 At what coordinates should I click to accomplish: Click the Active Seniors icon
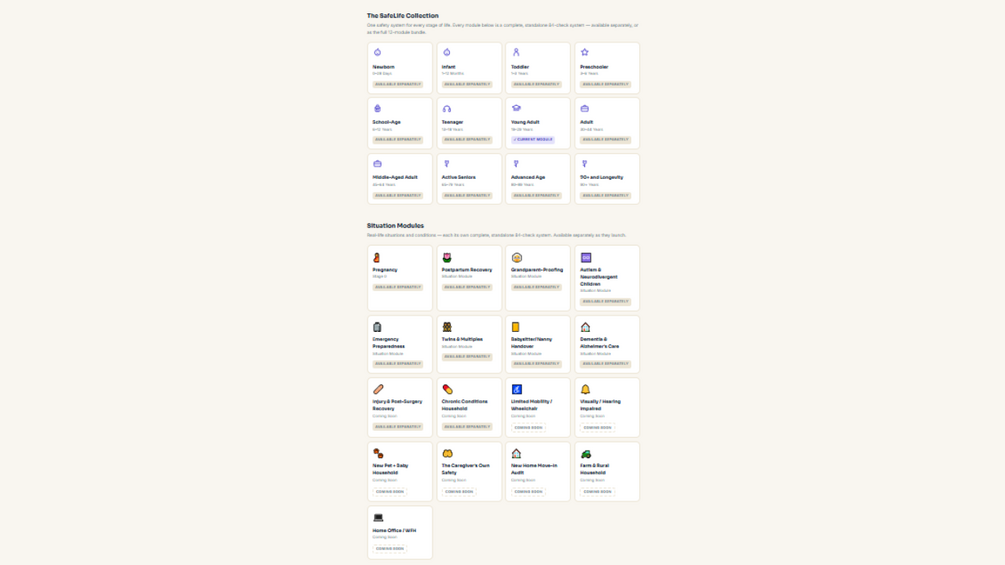pos(447,164)
